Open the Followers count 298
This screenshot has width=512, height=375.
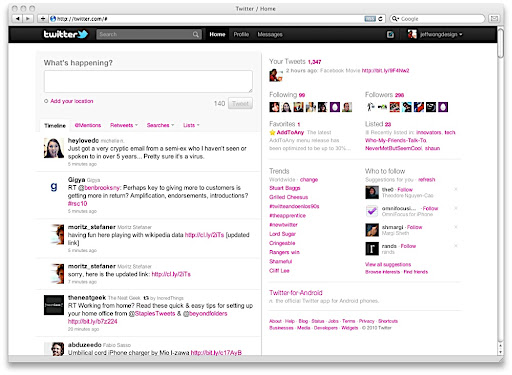tap(399, 95)
